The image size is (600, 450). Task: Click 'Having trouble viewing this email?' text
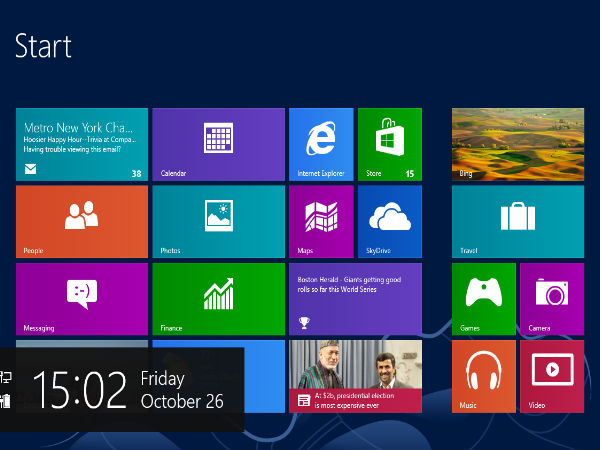(72, 150)
